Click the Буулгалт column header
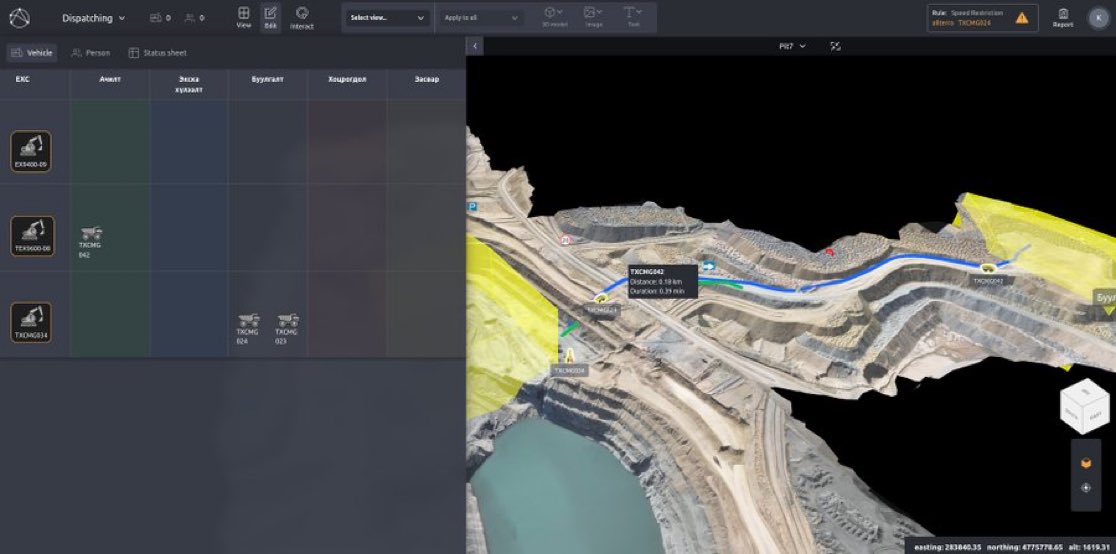This screenshot has width=1116, height=554. [268, 79]
